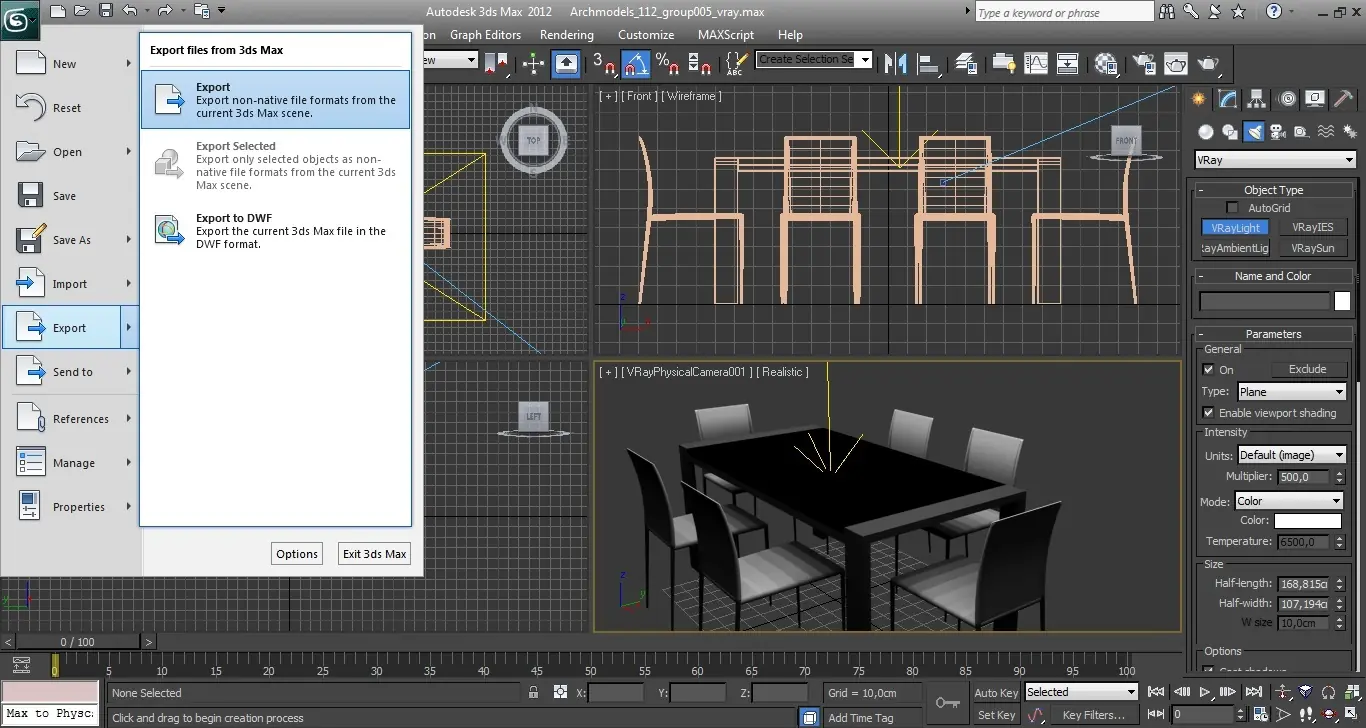Toggle the Angle Snap tool
This screenshot has height=728, width=1366.
pos(636,64)
